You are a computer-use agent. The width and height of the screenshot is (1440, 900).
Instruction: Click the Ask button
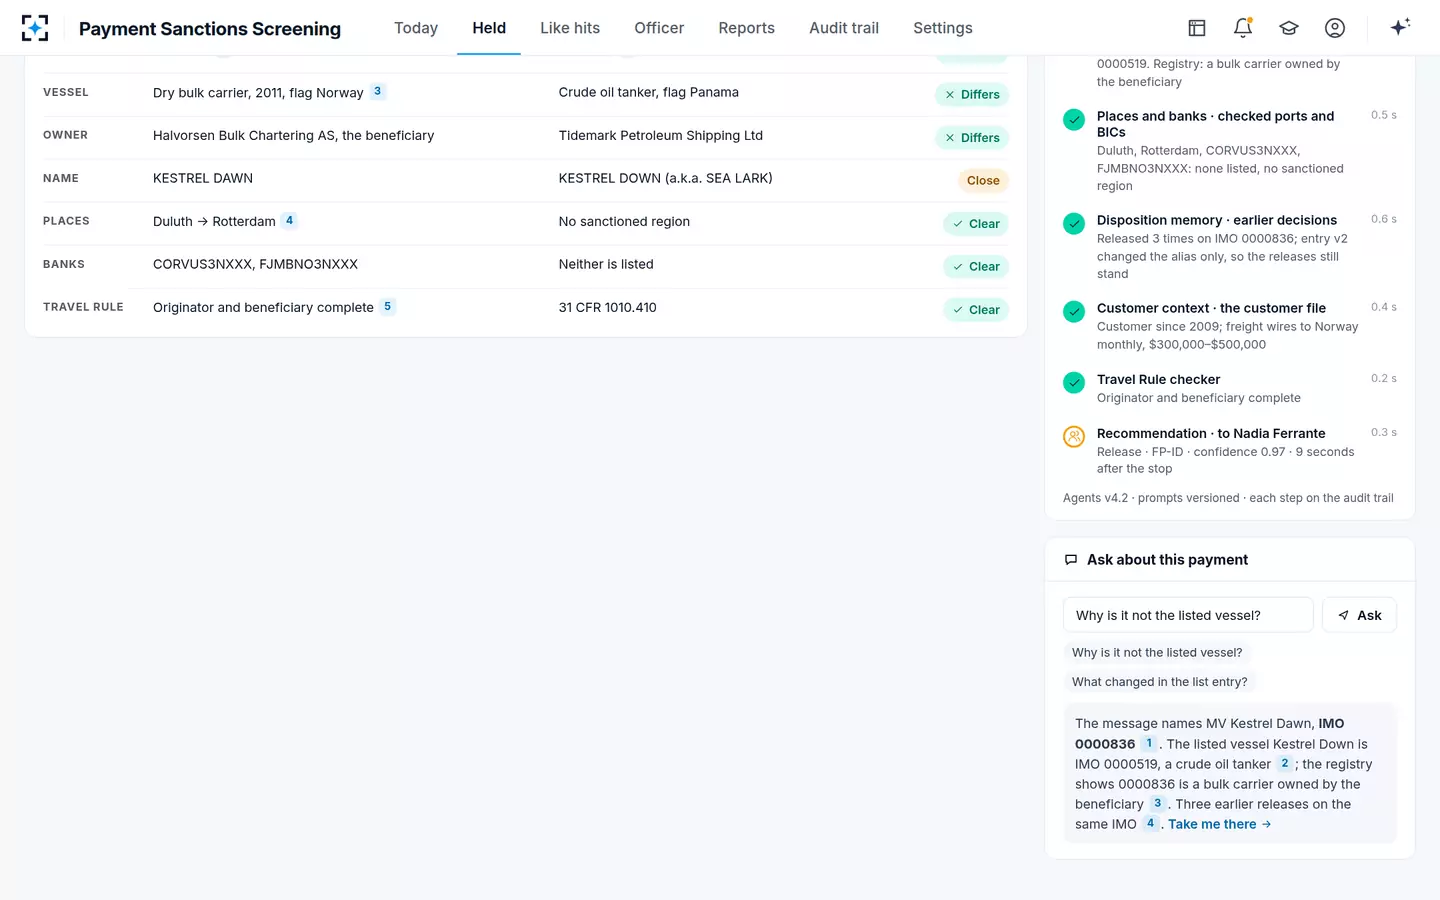(1359, 615)
